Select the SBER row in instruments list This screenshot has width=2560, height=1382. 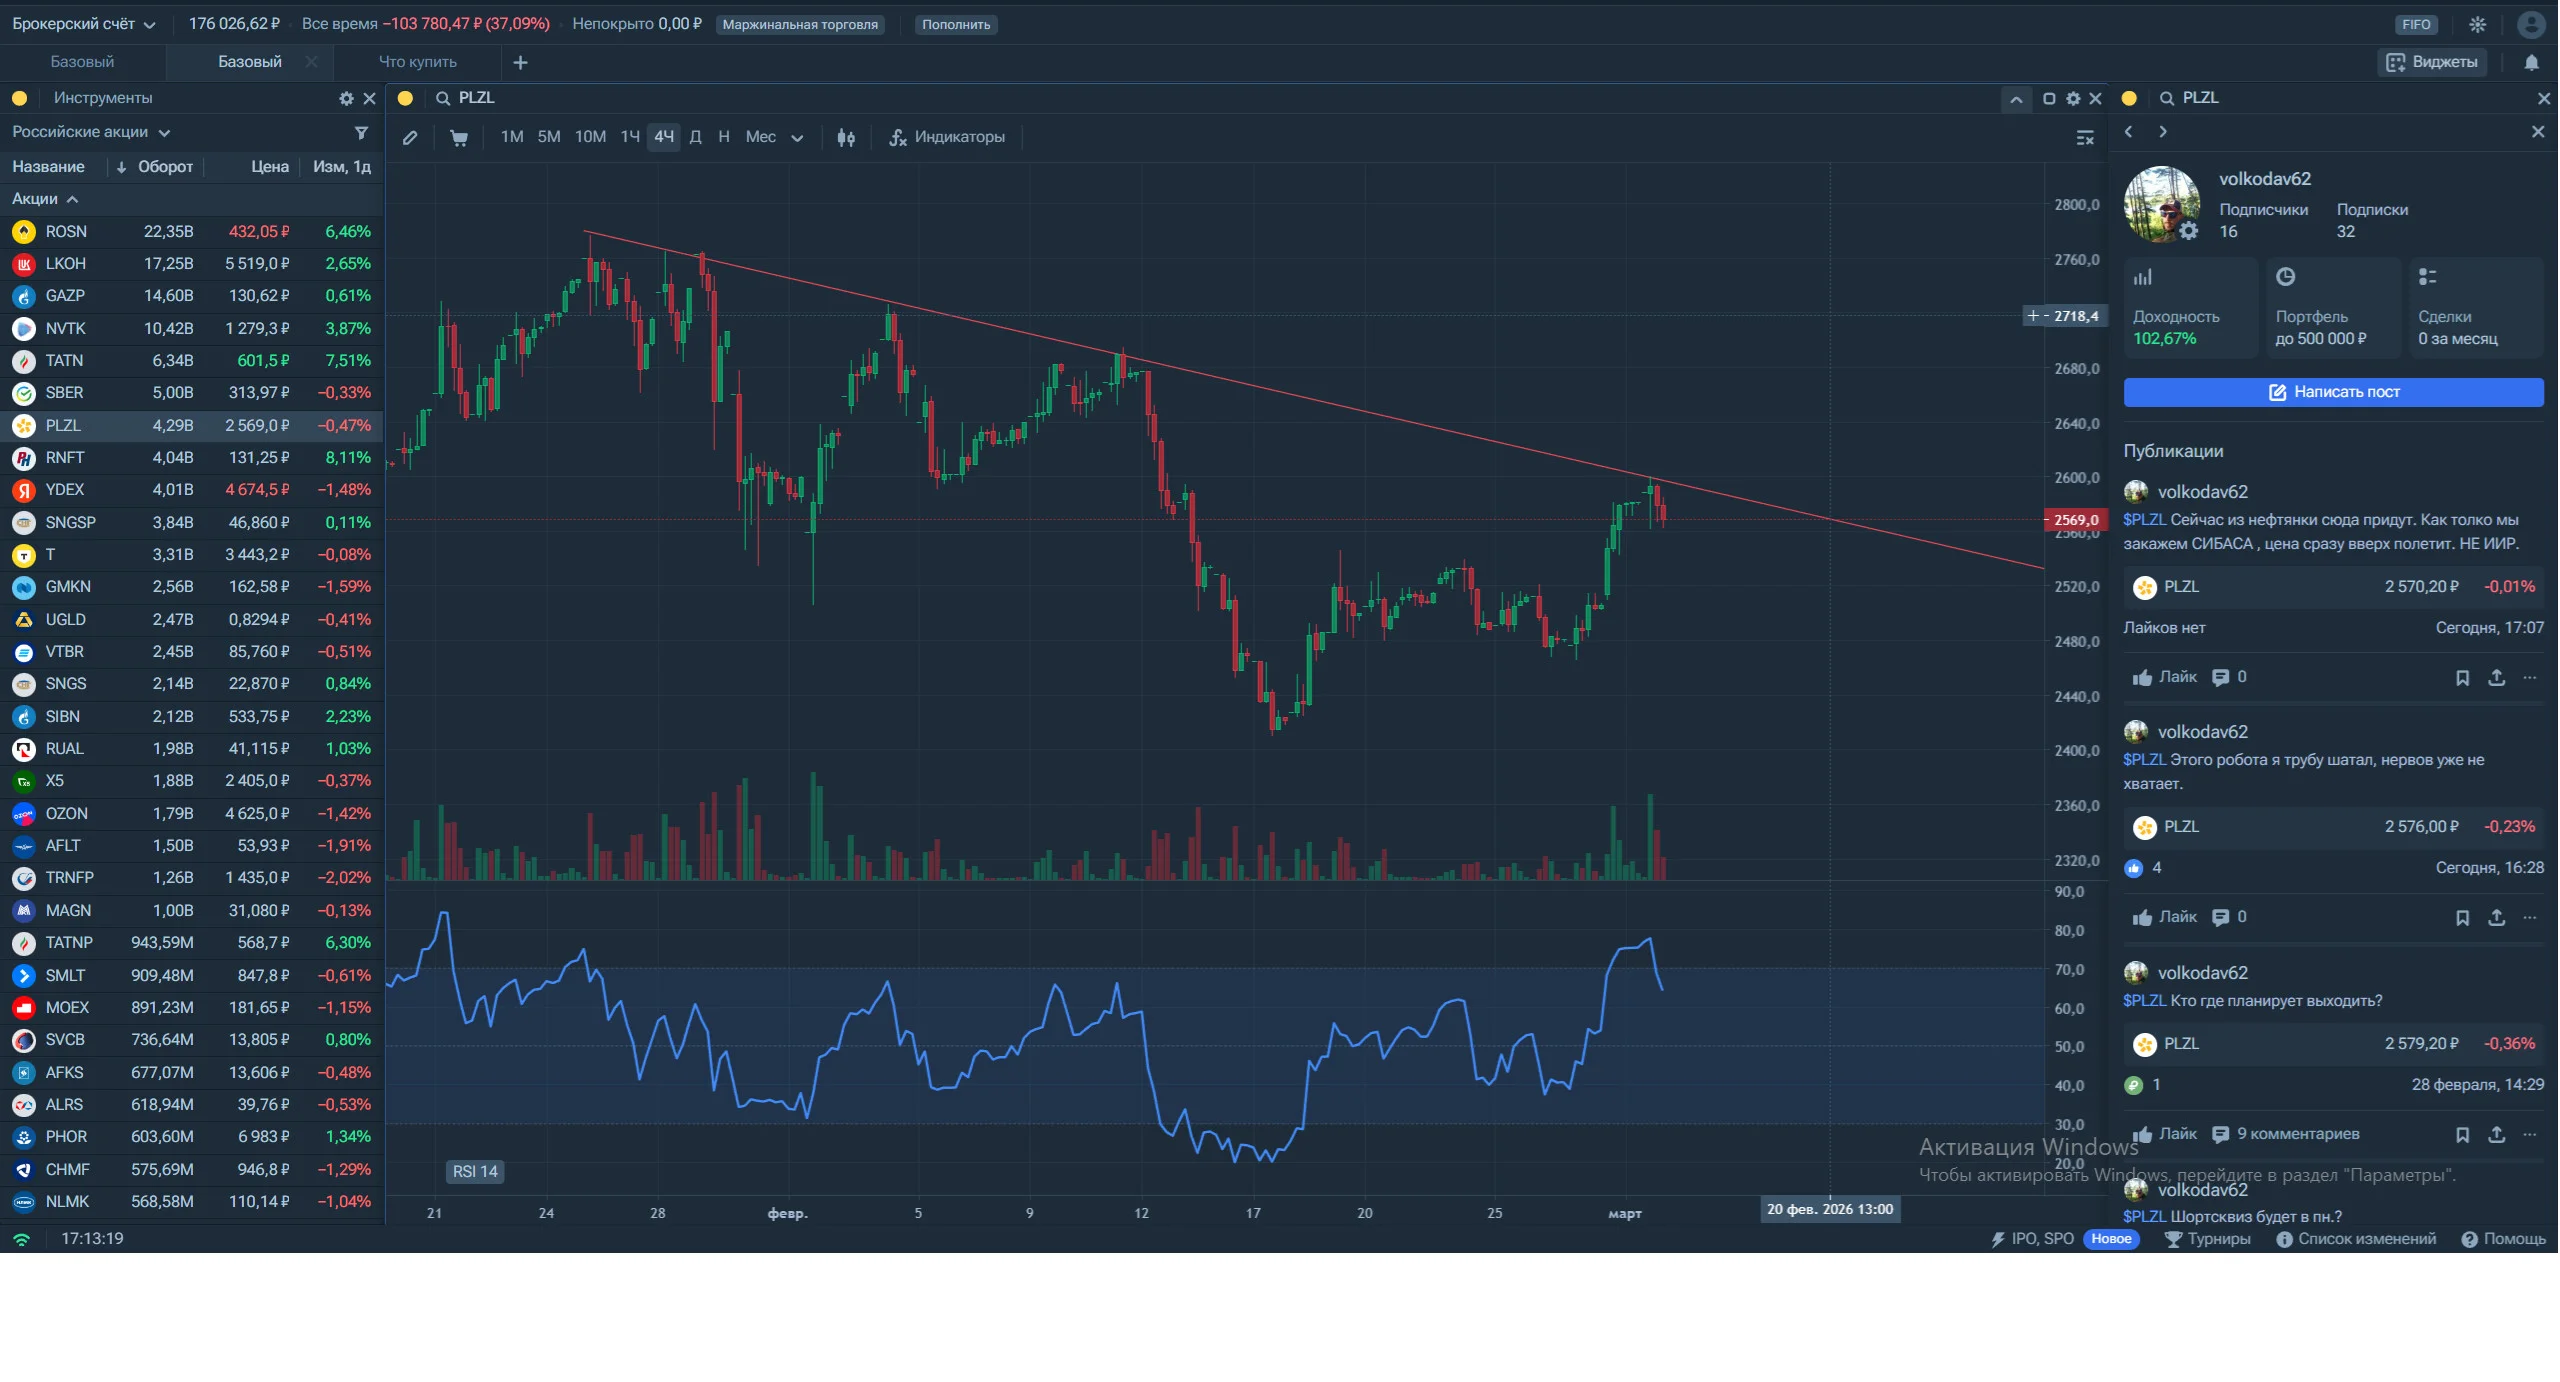(x=191, y=393)
